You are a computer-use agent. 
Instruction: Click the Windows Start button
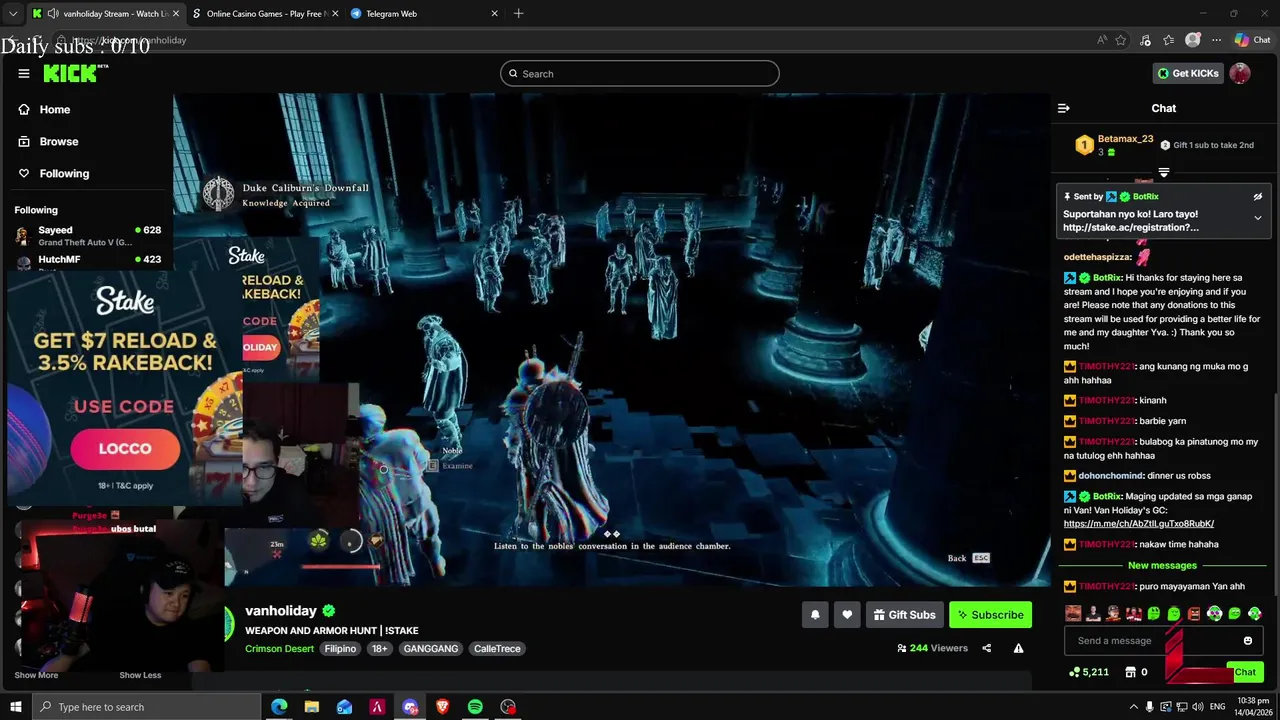[15, 707]
